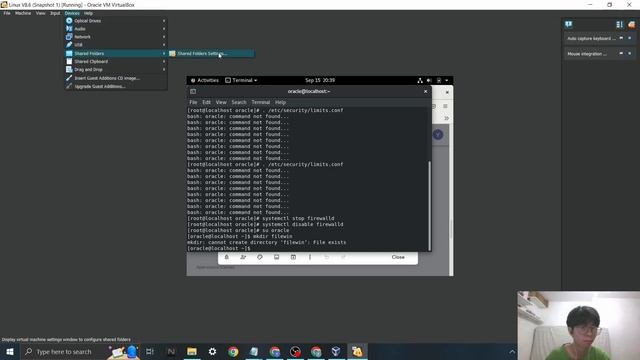The height and width of the screenshot is (360, 640).
Task: Open terminal Edit menu
Action: (x=207, y=102)
